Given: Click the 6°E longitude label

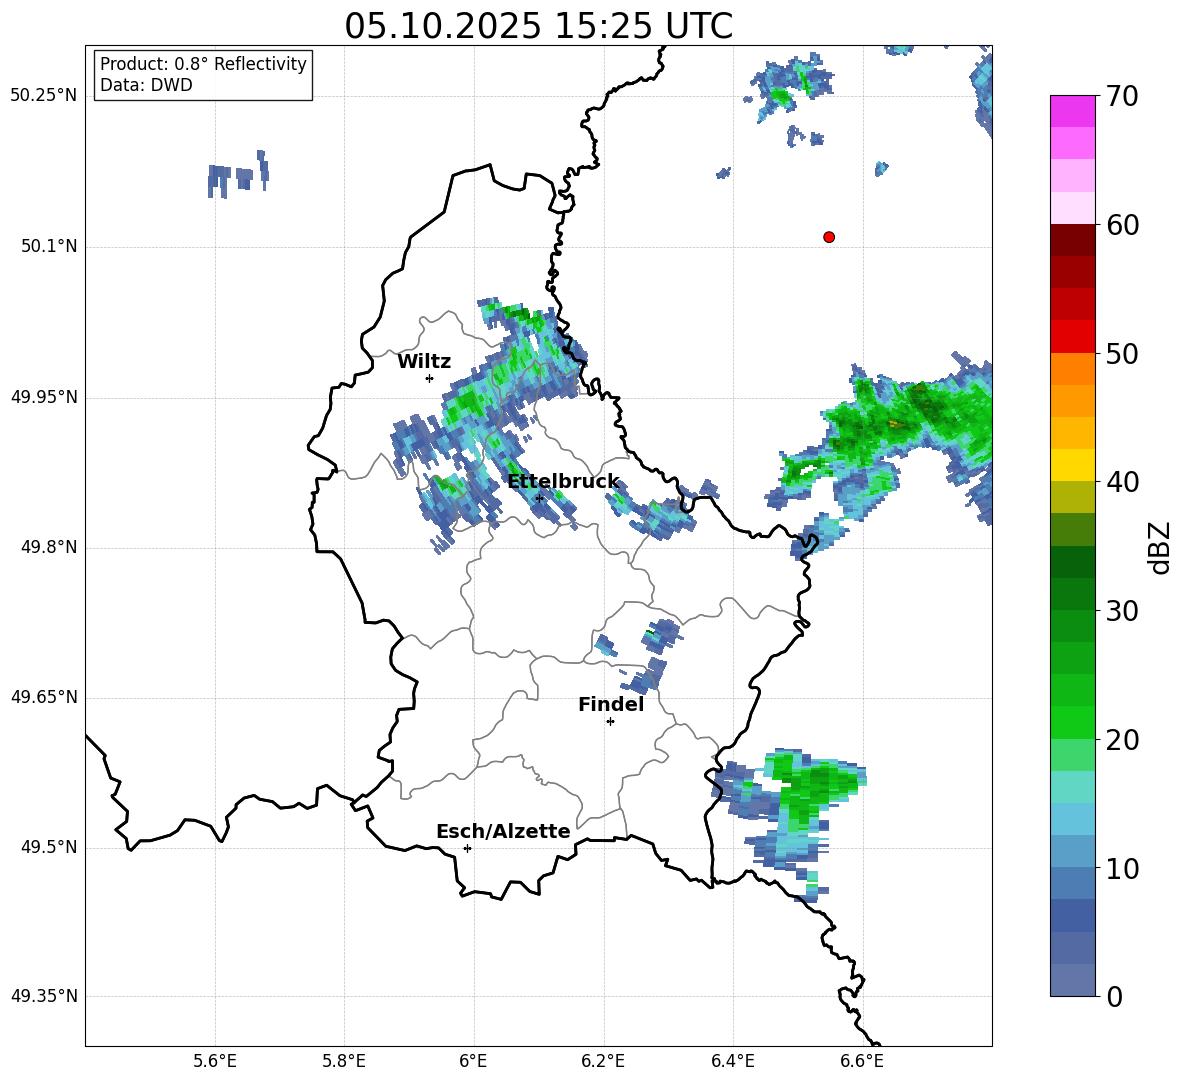Looking at the screenshot, I should [x=473, y=1062].
